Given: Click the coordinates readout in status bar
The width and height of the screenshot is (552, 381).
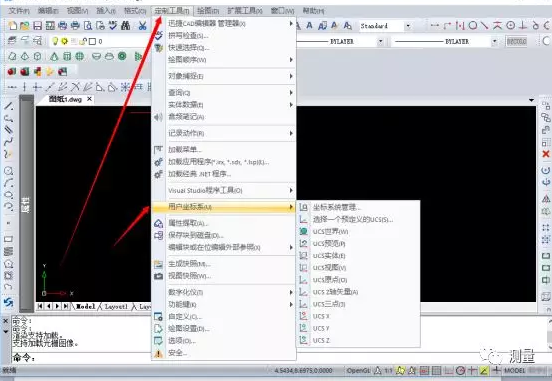Looking at the screenshot, I should (303, 370).
